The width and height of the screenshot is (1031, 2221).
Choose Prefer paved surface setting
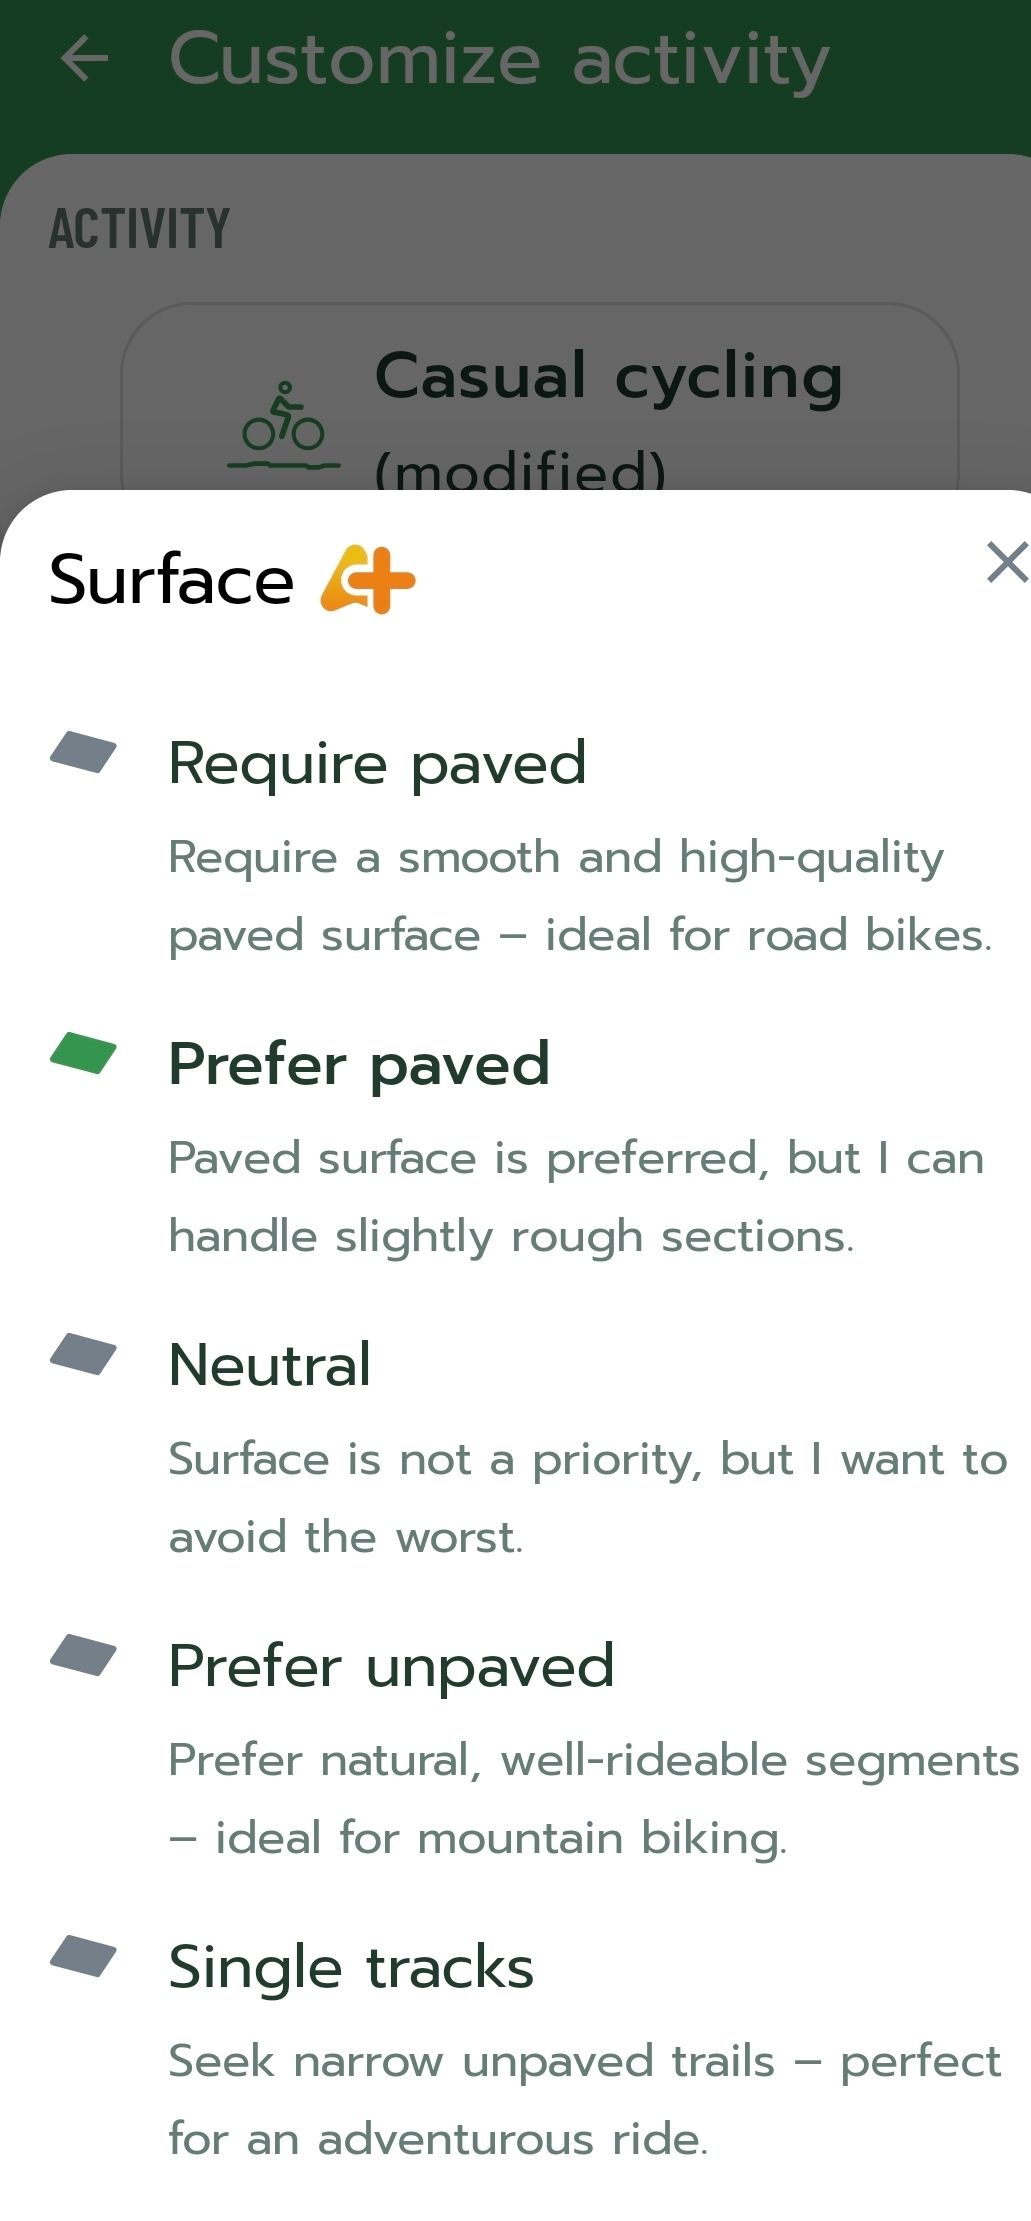(x=359, y=1064)
